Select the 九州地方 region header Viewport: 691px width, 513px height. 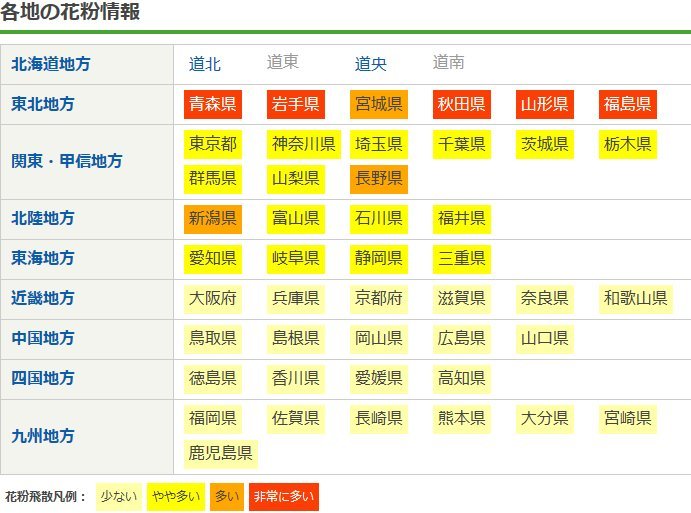(x=42, y=436)
